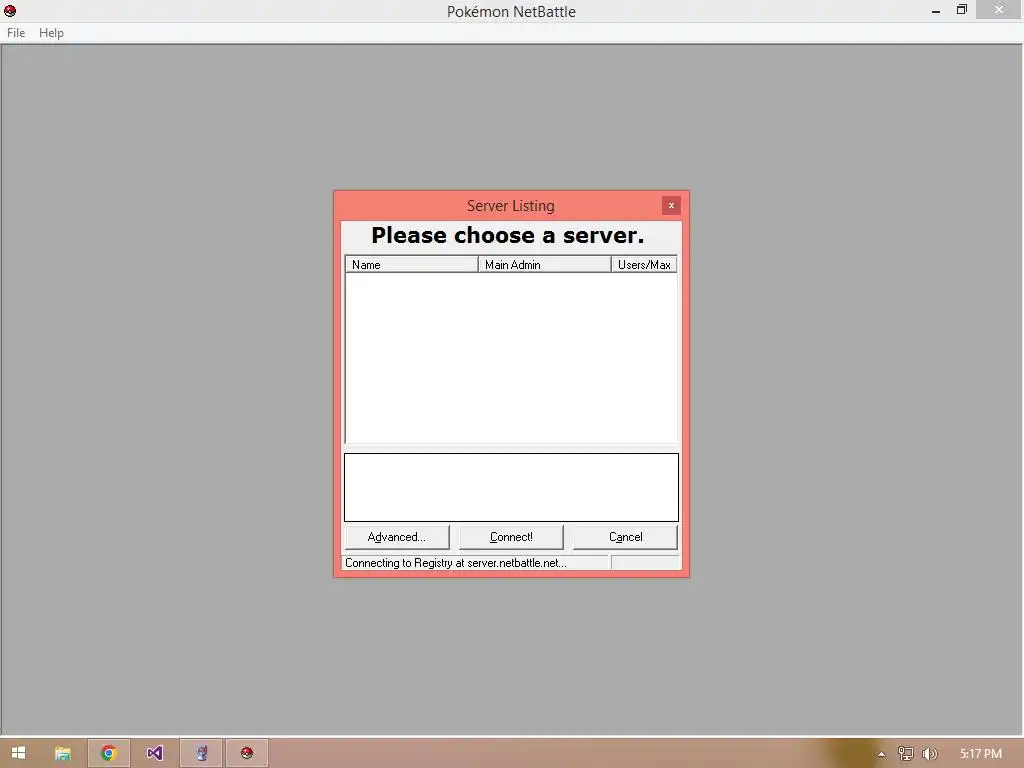The height and width of the screenshot is (768, 1024).
Task: Open the Windows Start button
Action: [x=18, y=753]
